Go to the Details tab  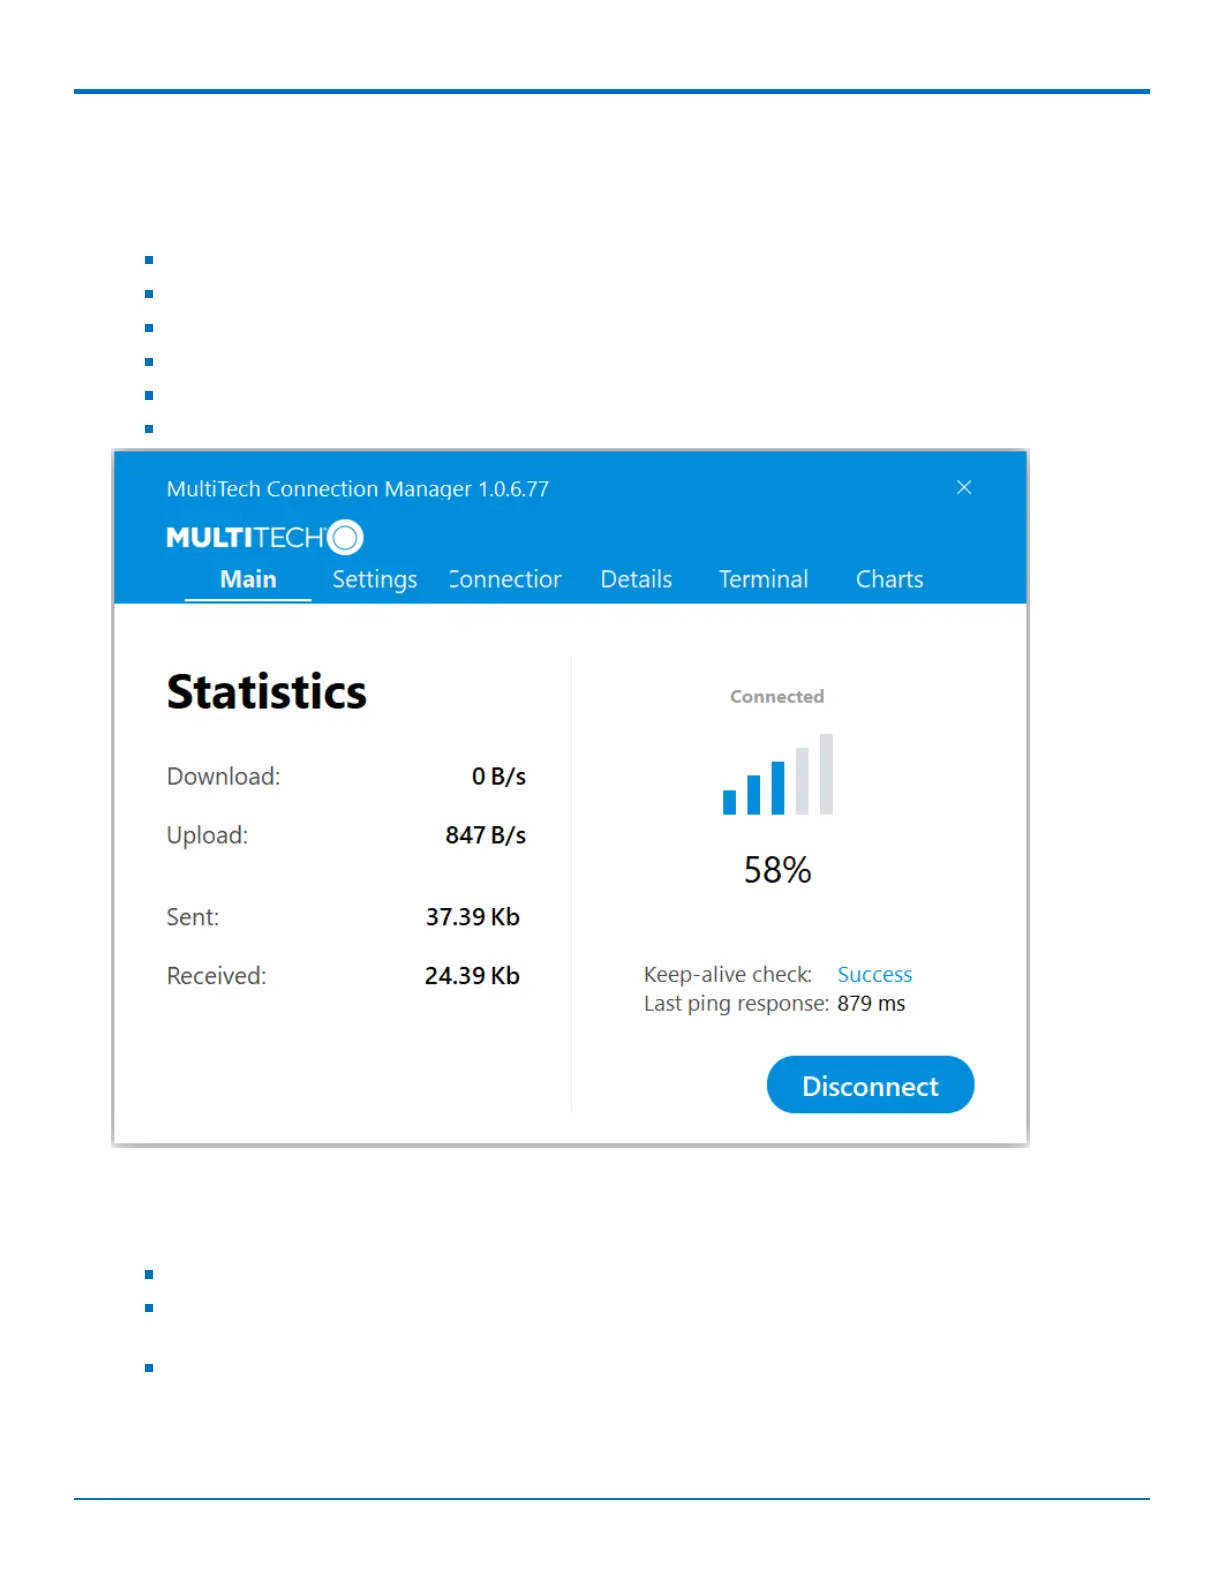tap(636, 579)
